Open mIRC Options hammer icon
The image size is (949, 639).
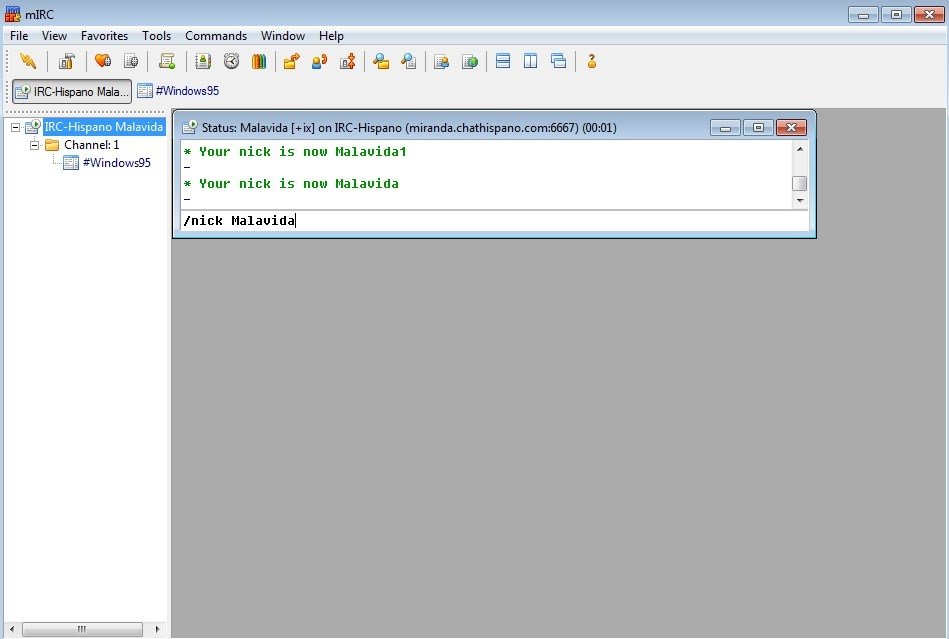(67, 61)
